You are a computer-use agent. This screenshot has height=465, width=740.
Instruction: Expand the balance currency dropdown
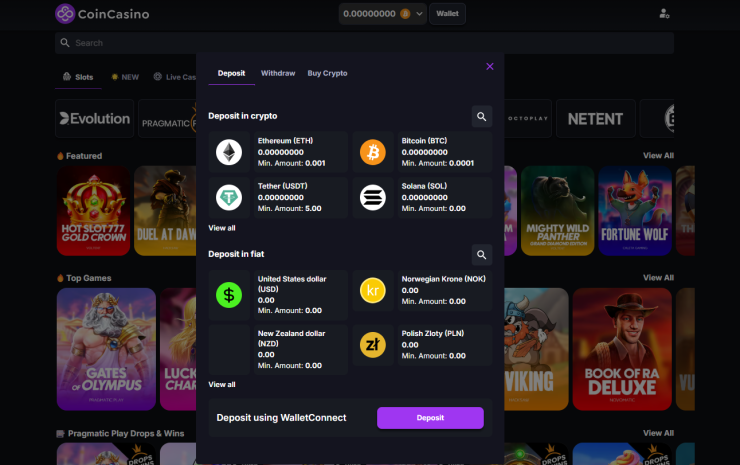419,14
